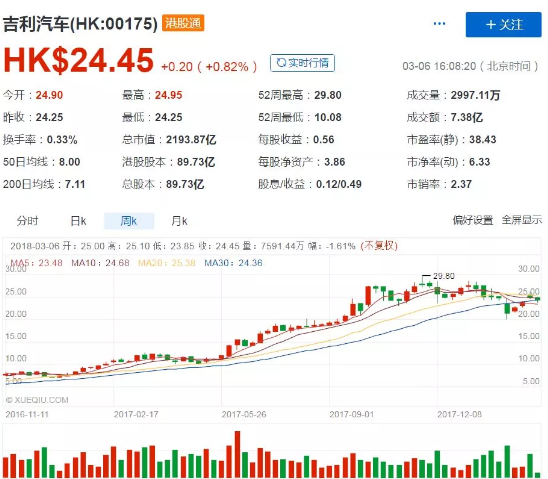Click the 最高 24.95 value
This screenshot has height=479, width=548.
168,95
